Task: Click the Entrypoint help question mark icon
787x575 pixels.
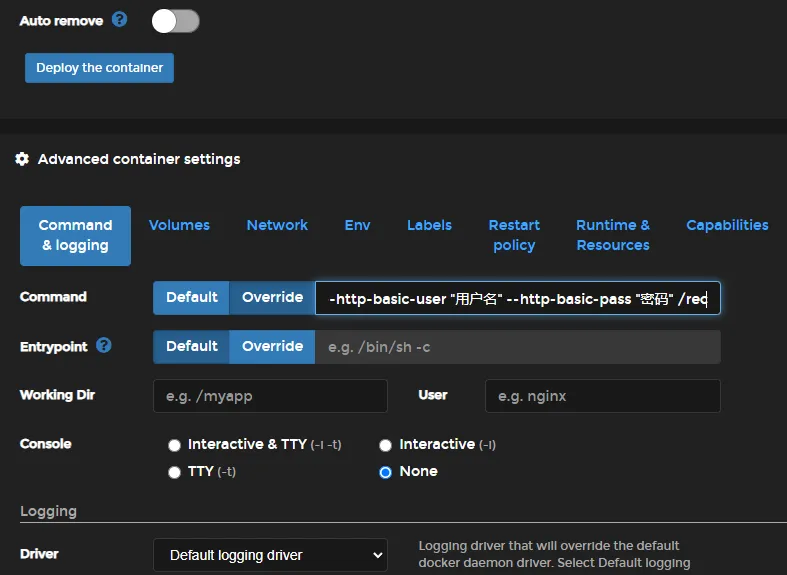Action: (x=104, y=346)
